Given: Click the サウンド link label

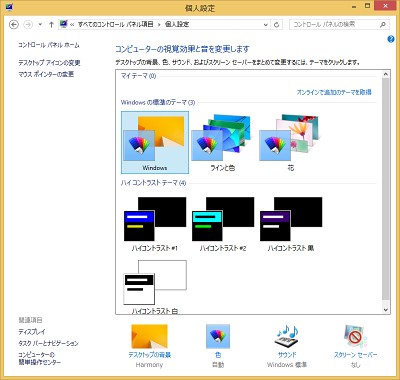Looking at the screenshot, I should click(287, 355).
